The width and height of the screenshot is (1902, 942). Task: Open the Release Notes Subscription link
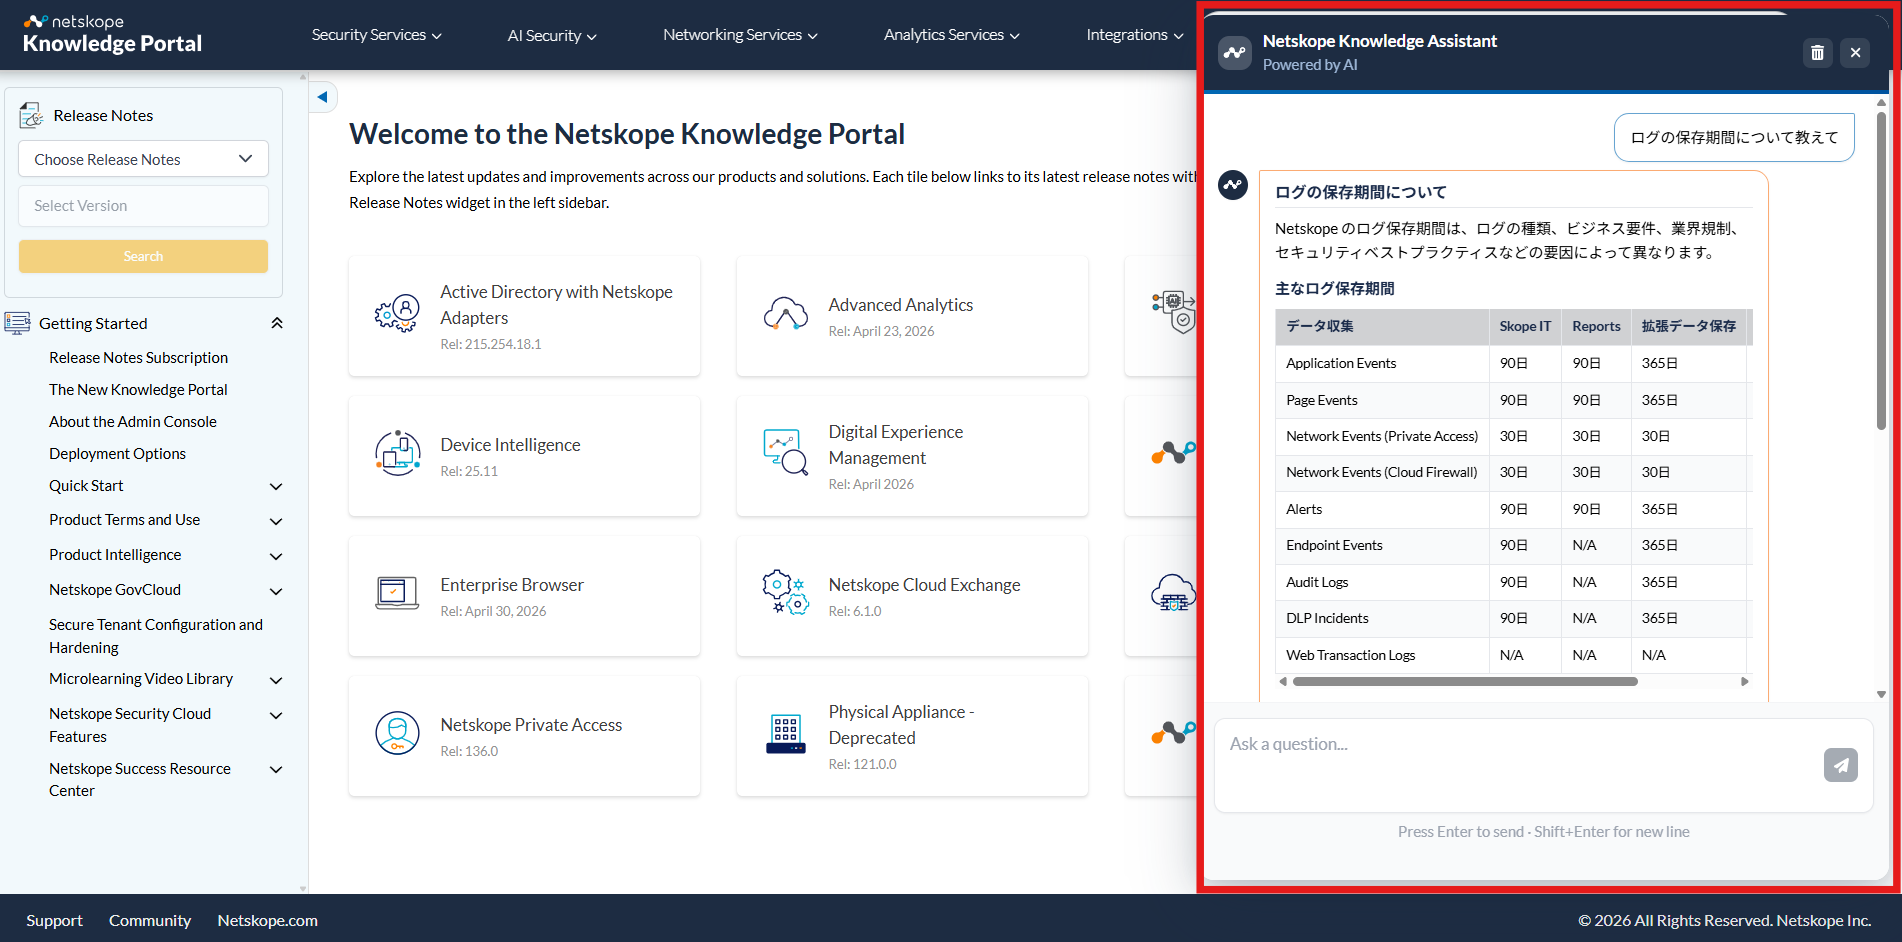pyautogui.click(x=139, y=358)
